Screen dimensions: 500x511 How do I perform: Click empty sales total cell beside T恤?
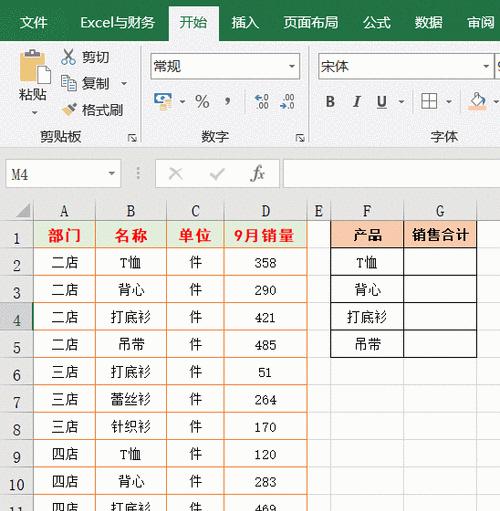[x=440, y=262]
